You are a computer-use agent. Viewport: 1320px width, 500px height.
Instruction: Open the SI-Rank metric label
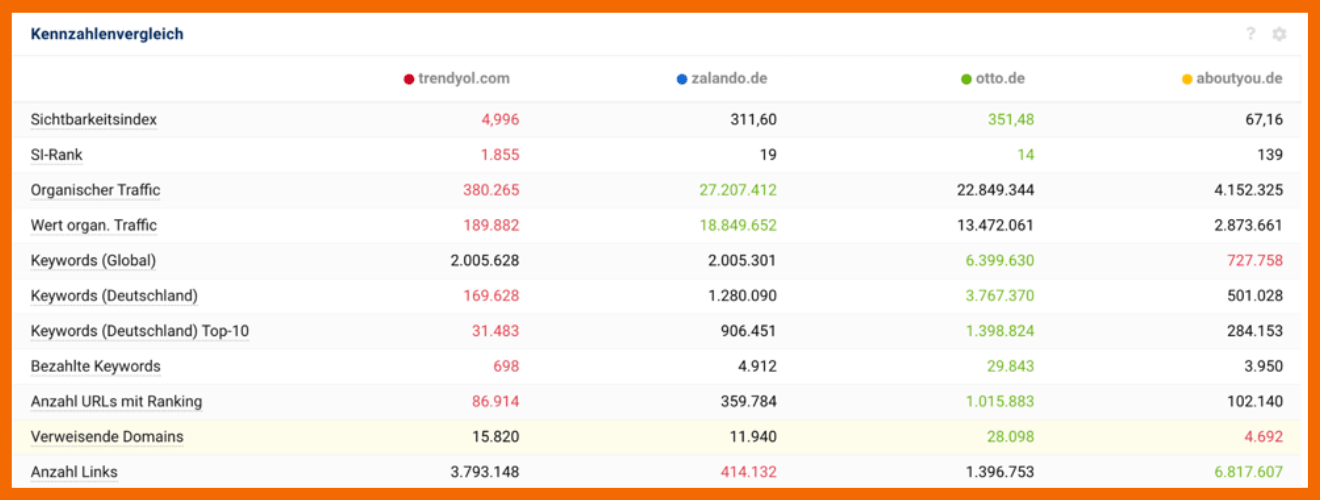pos(57,155)
